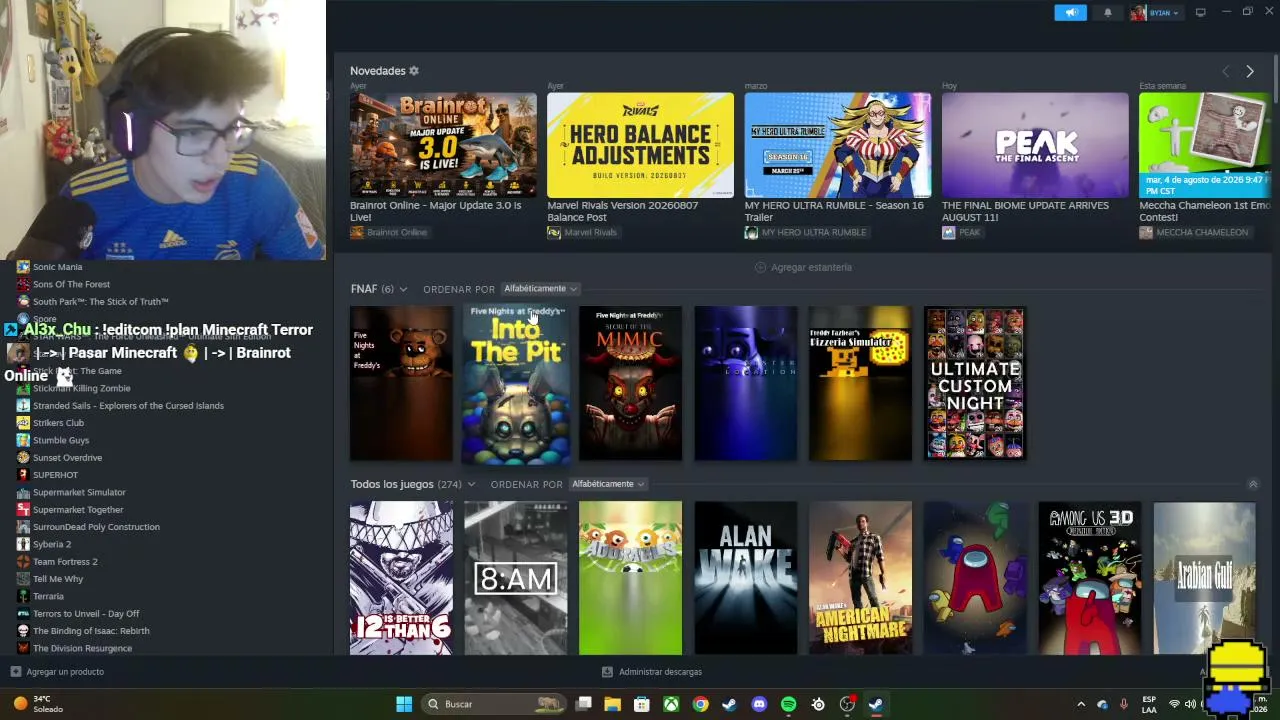Open Meccha Chameleon contest news card
Viewport: 1280px width, 720px height.
pos(1205,145)
